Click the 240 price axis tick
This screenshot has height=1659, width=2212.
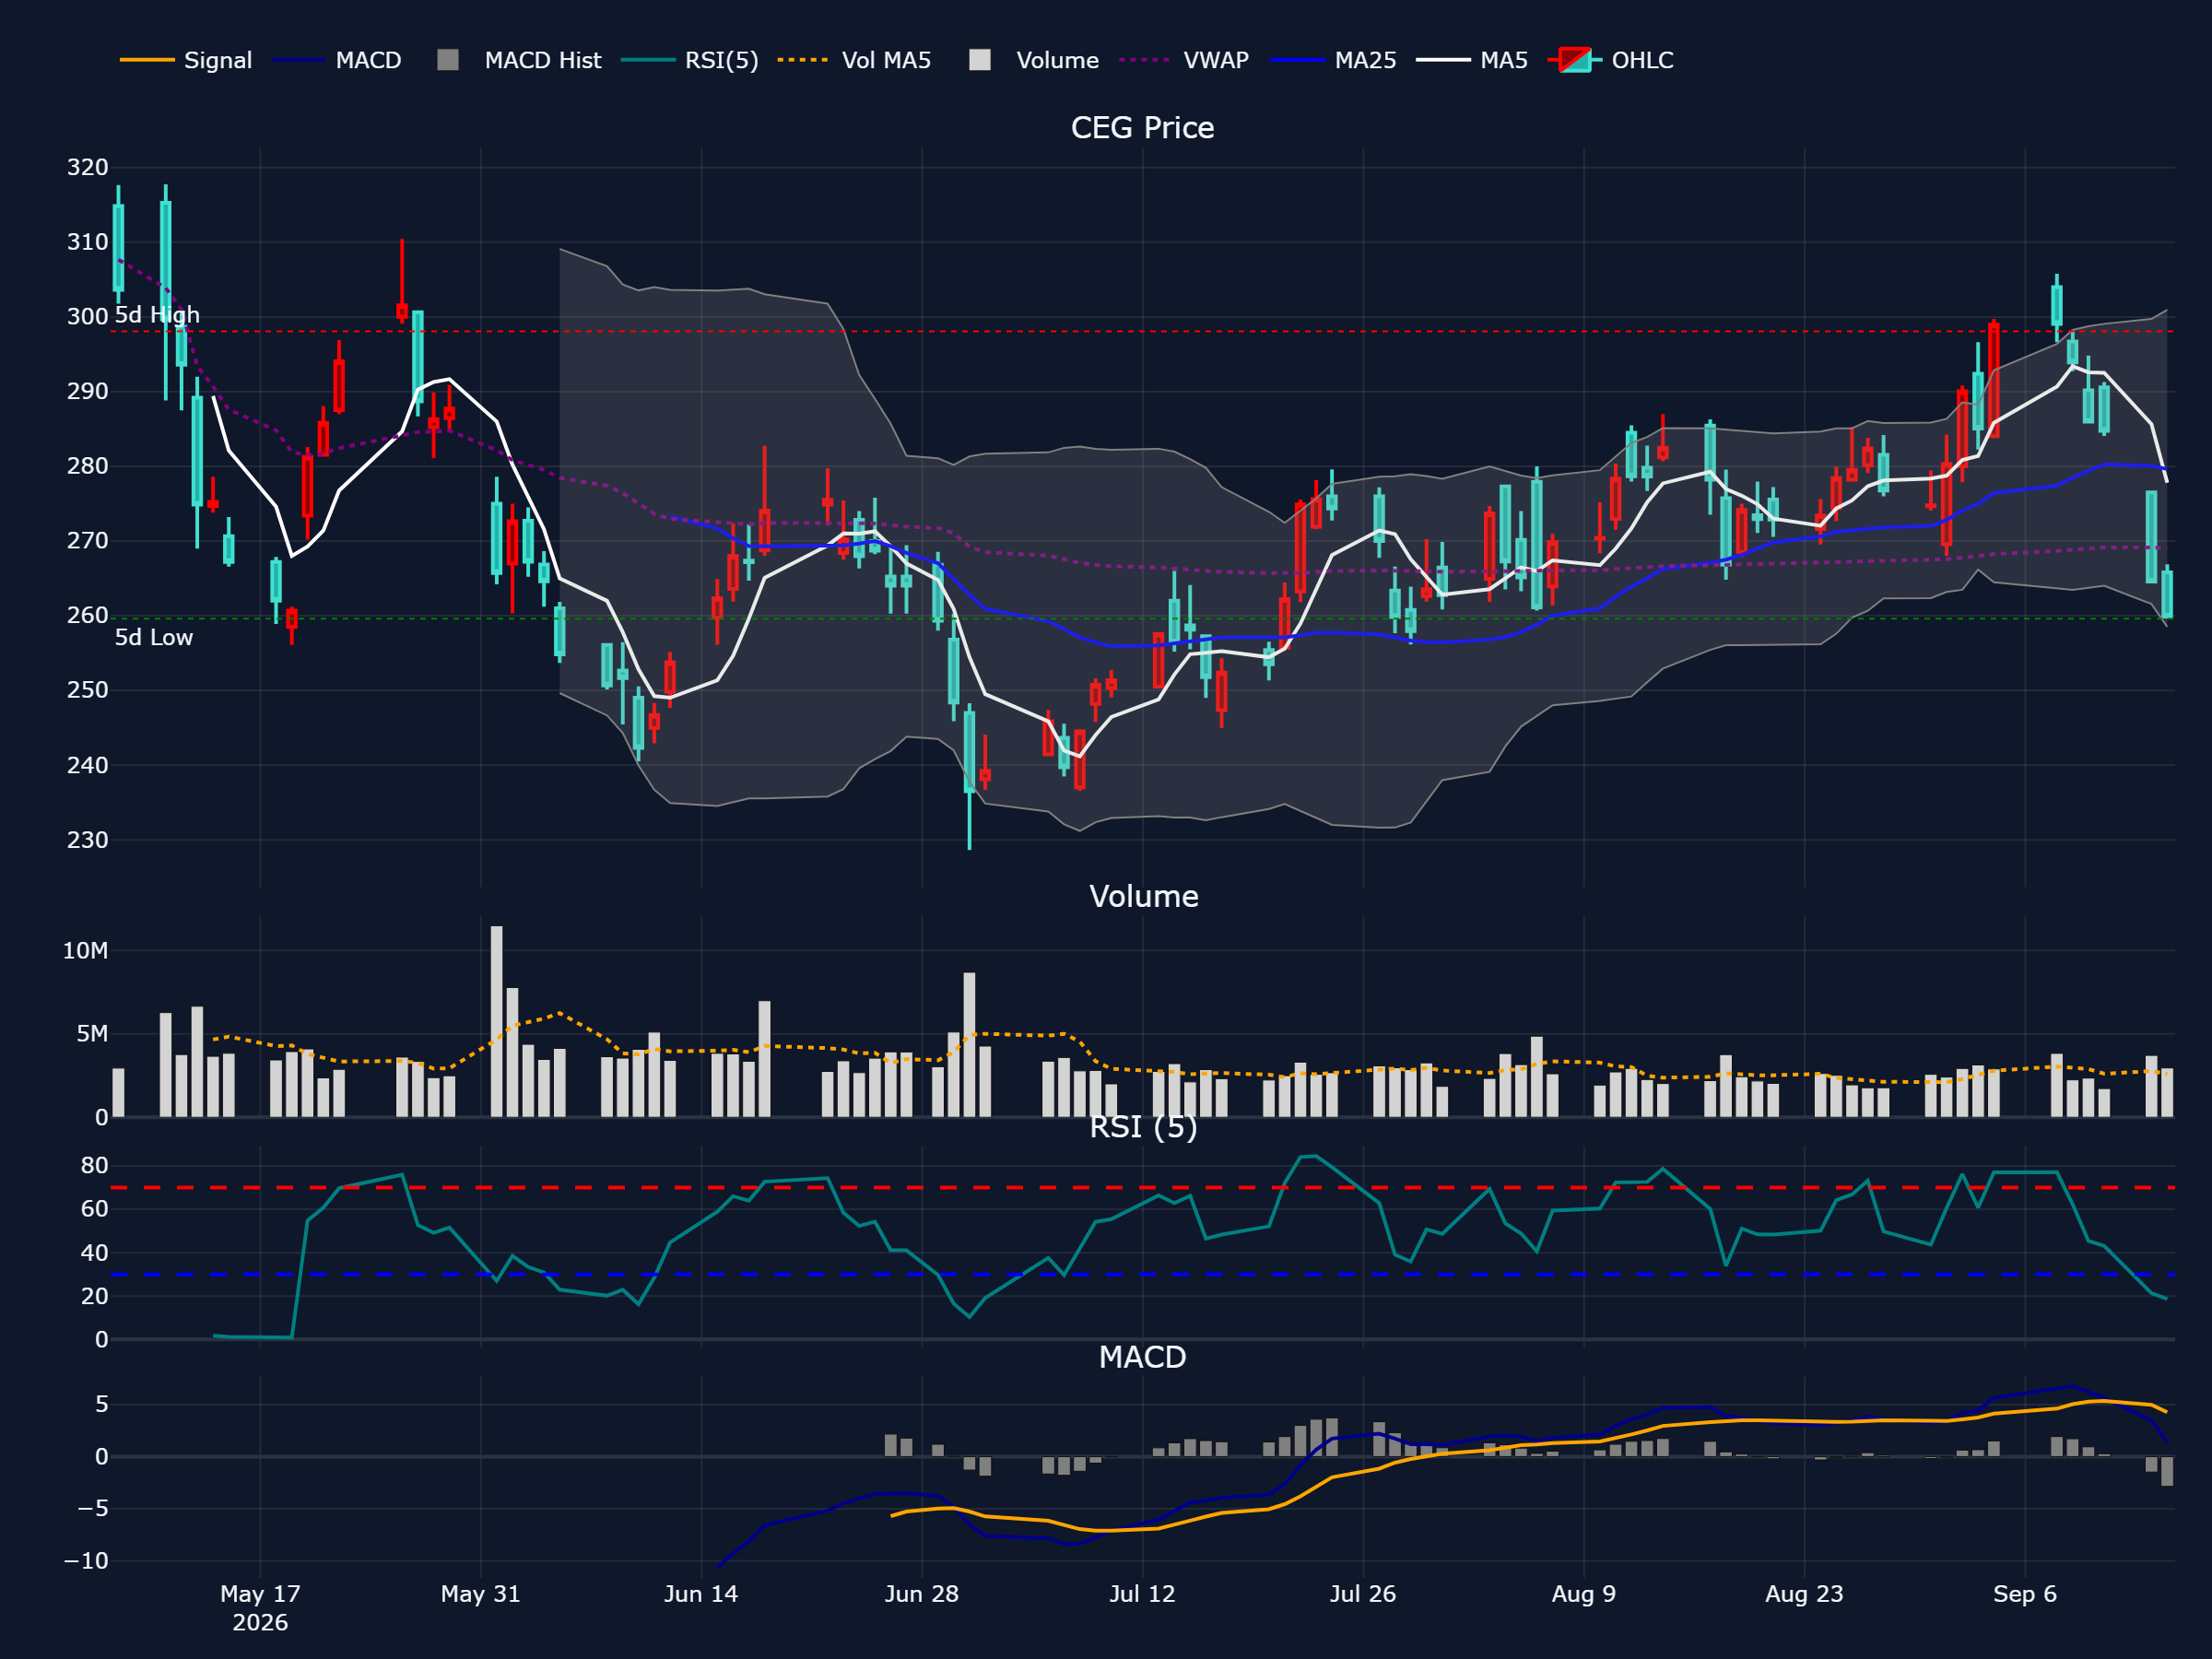click(x=88, y=765)
